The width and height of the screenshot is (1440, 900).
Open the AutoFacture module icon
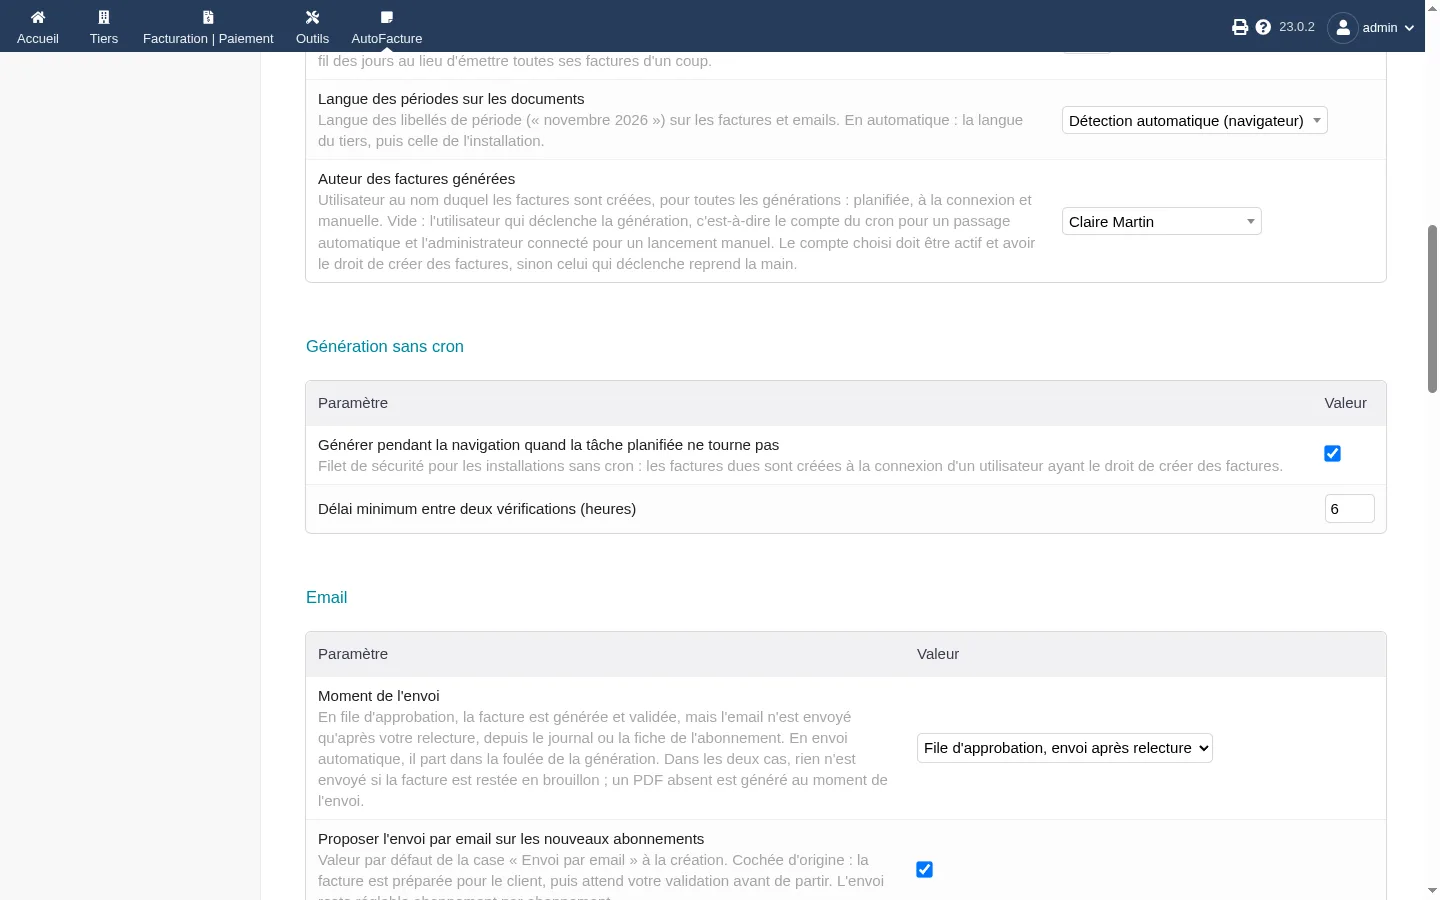[387, 17]
